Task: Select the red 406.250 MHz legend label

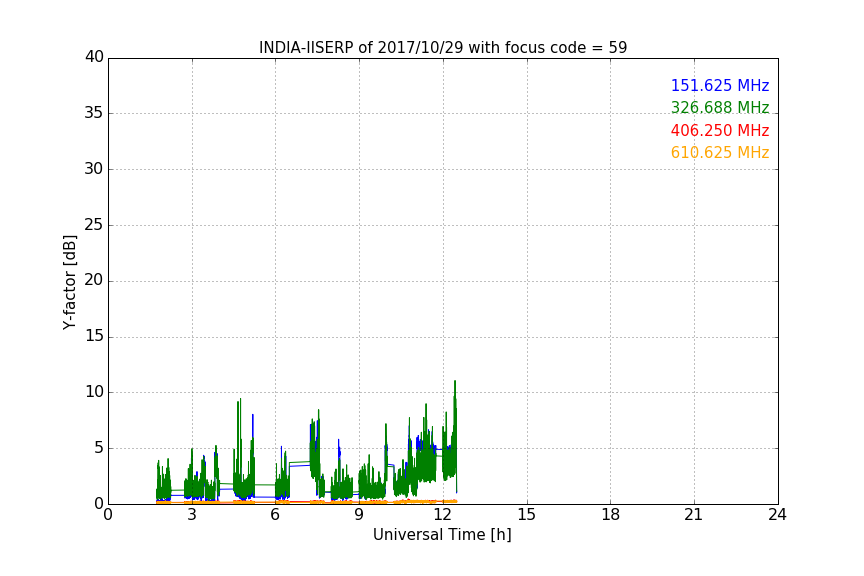Action: coord(720,130)
